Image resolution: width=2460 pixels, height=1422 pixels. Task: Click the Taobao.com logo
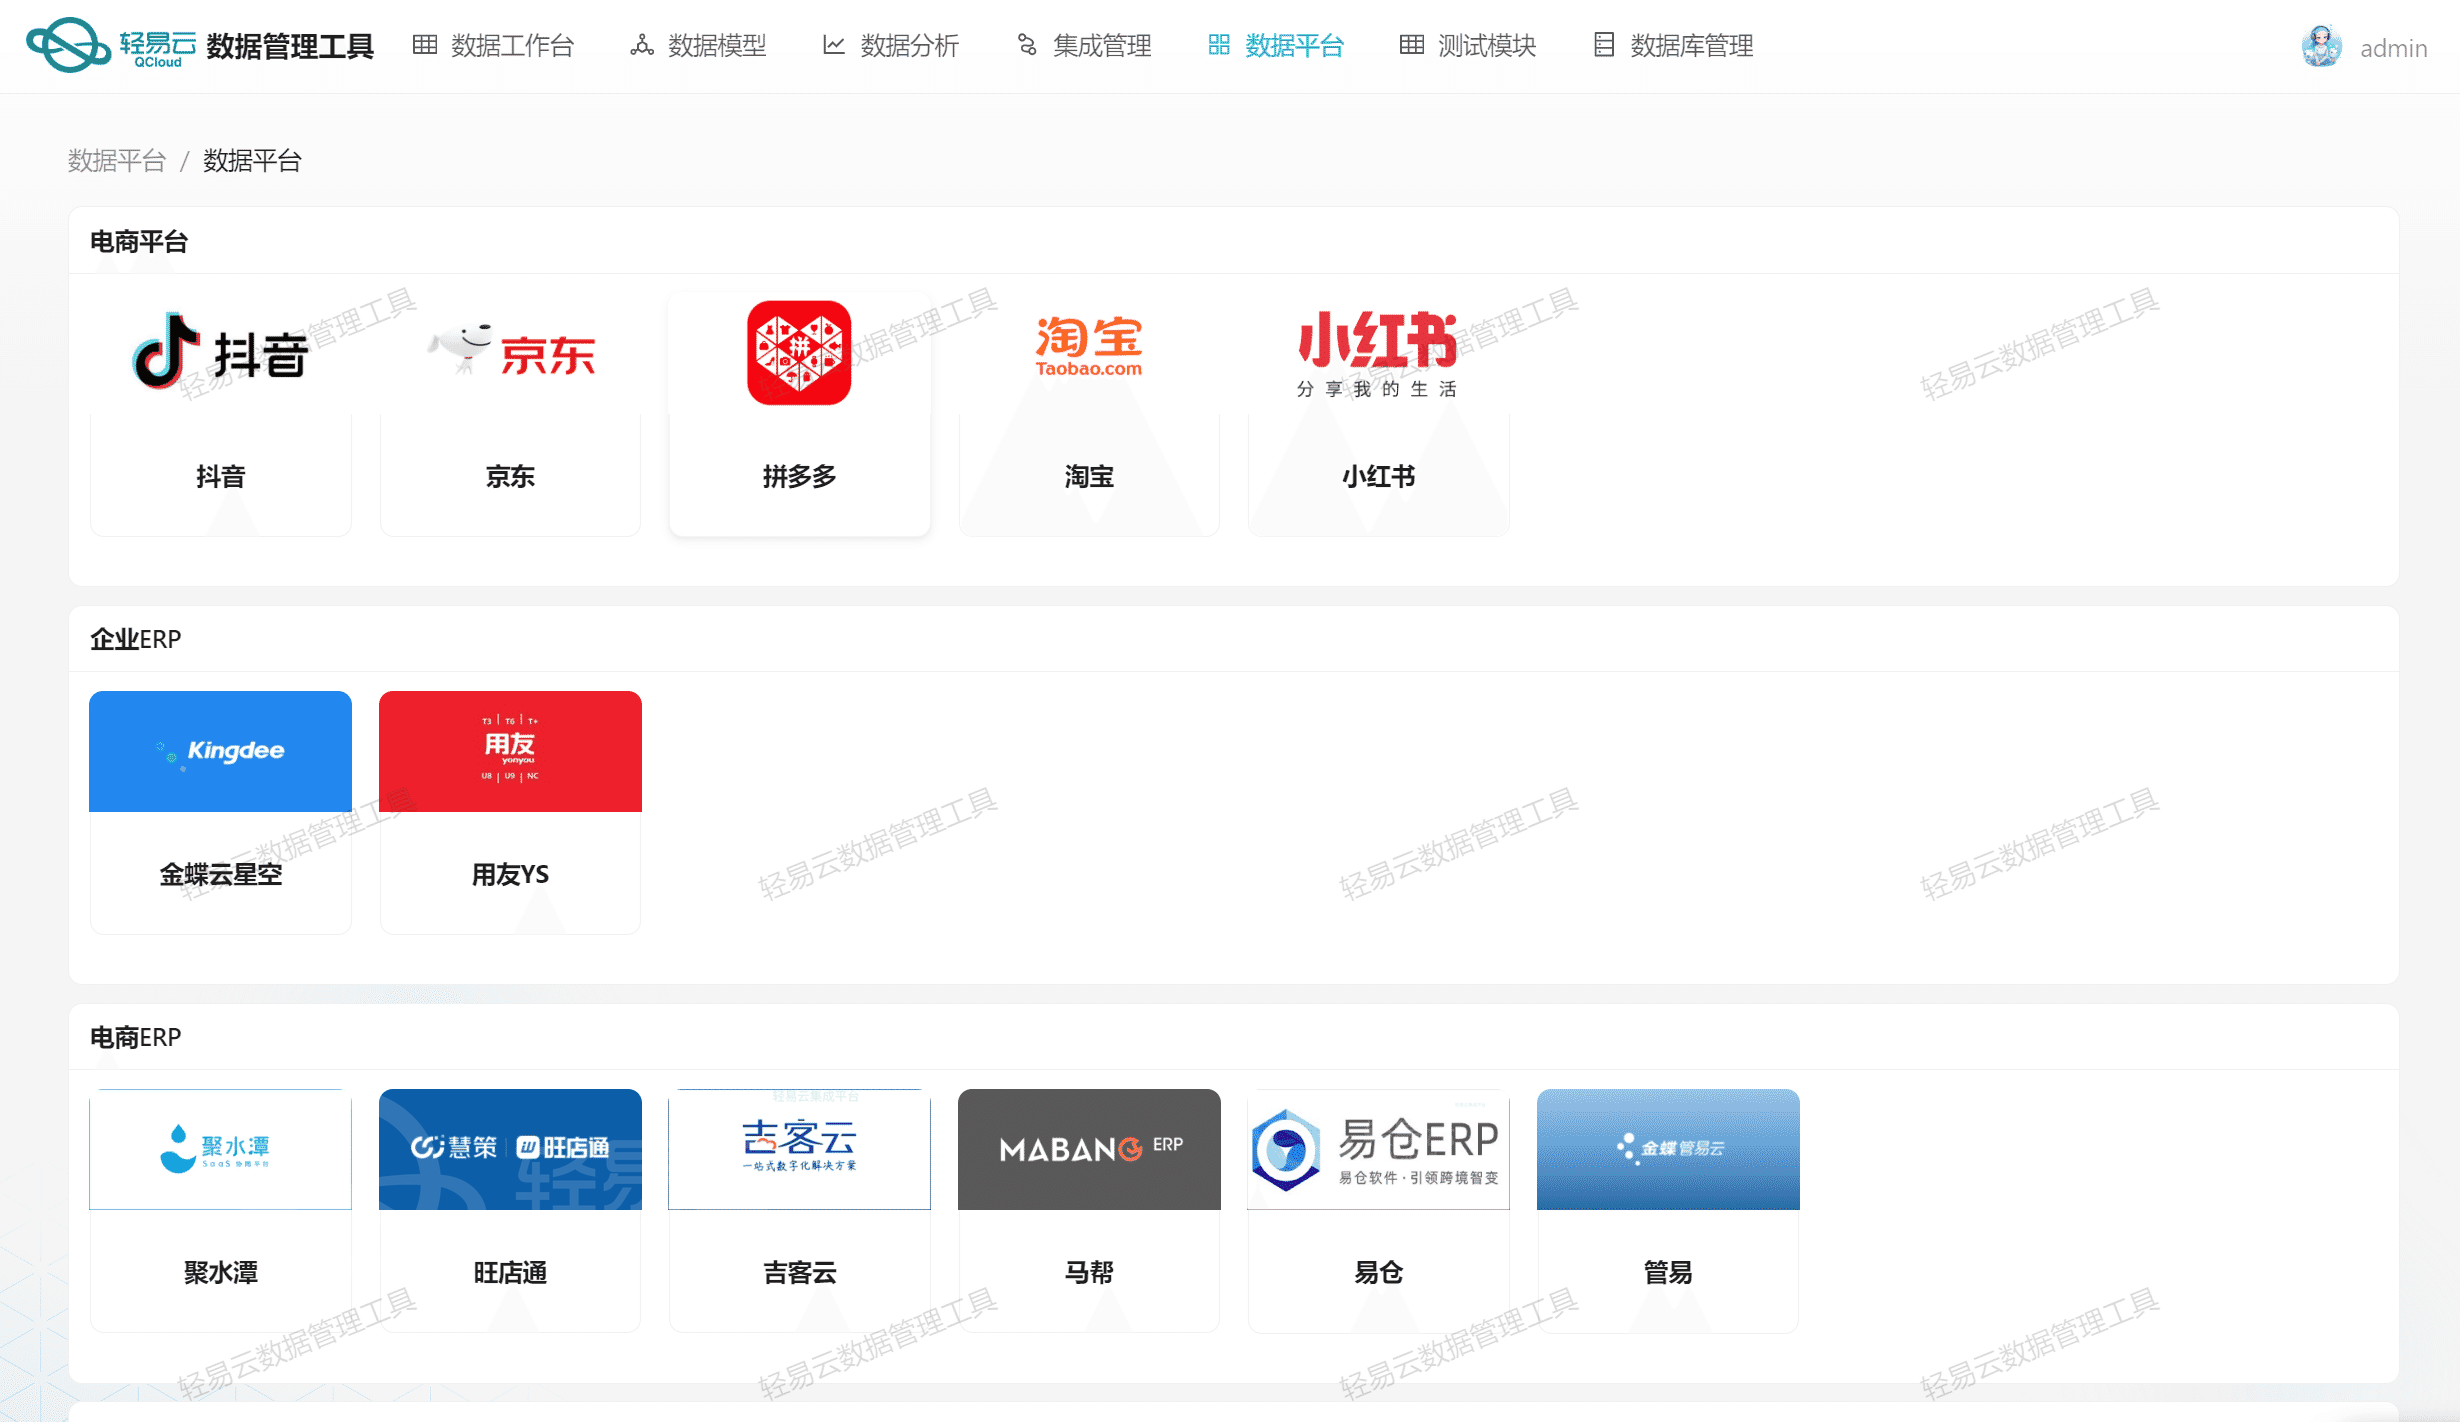1089,346
